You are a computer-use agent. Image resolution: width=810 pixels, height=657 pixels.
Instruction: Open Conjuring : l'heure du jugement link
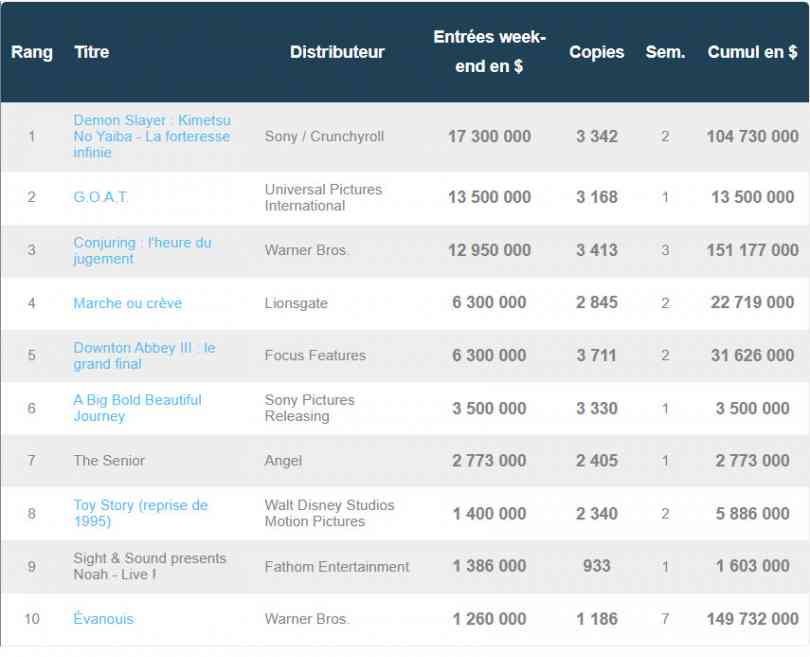(x=143, y=251)
